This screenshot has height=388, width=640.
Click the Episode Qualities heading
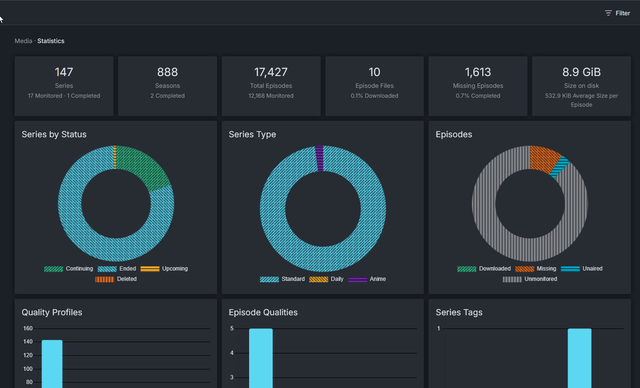(x=263, y=312)
